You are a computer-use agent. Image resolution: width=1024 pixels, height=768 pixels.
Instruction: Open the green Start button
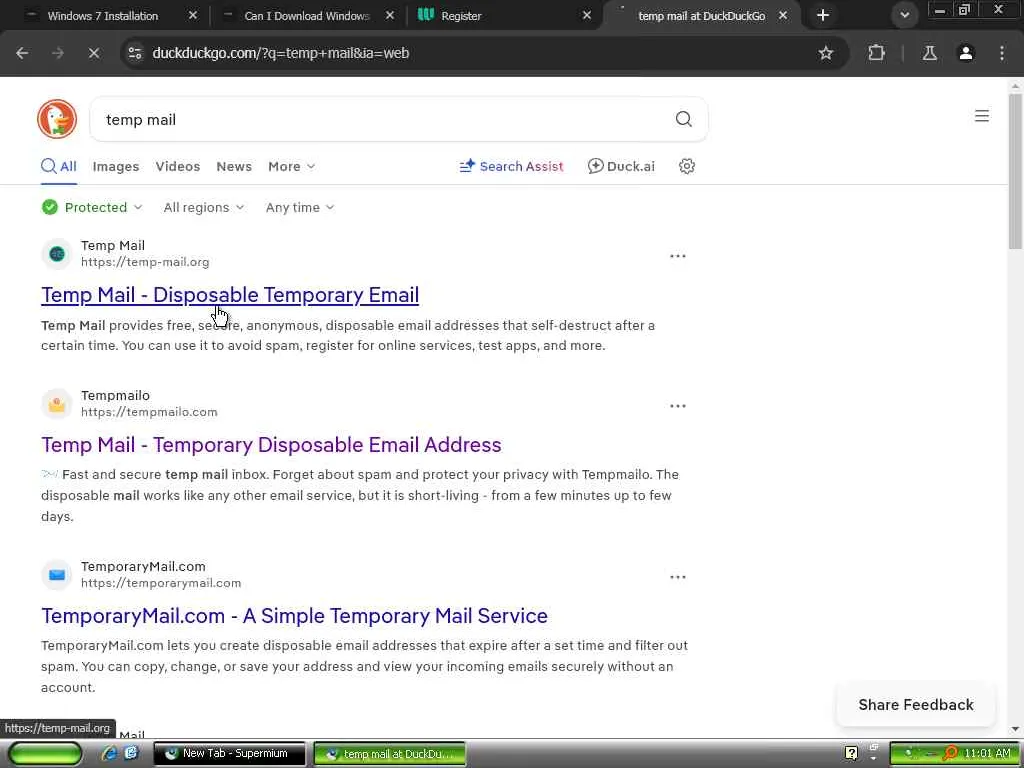pos(45,754)
